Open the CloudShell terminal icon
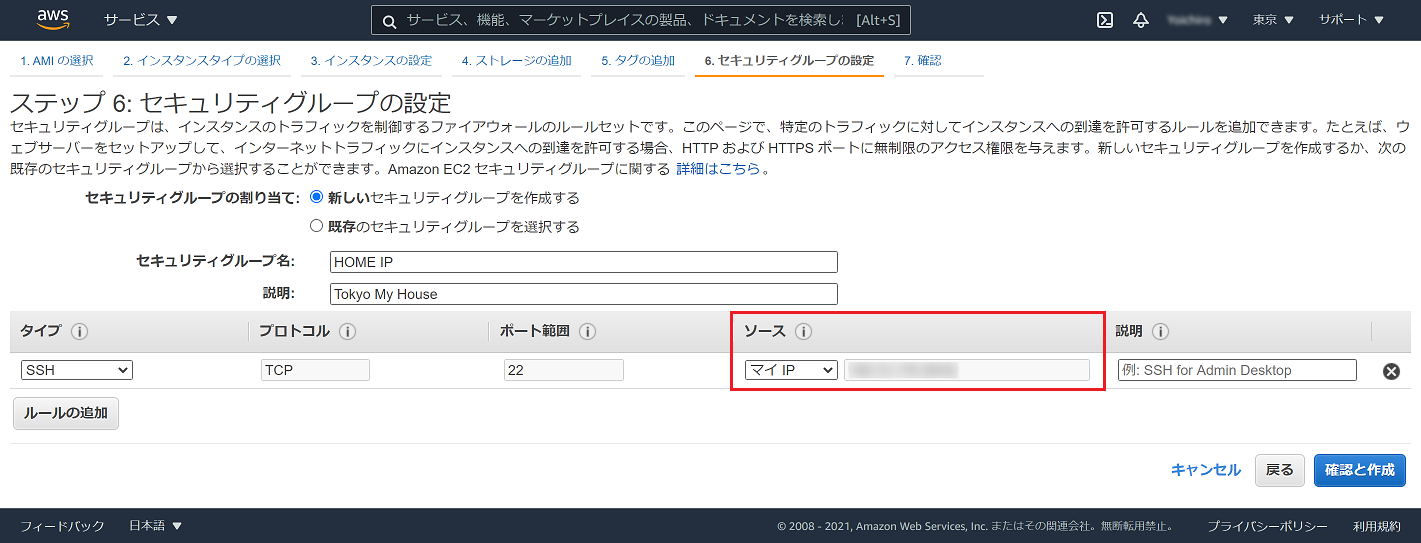Image resolution: width=1421 pixels, height=543 pixels. 1105,20
